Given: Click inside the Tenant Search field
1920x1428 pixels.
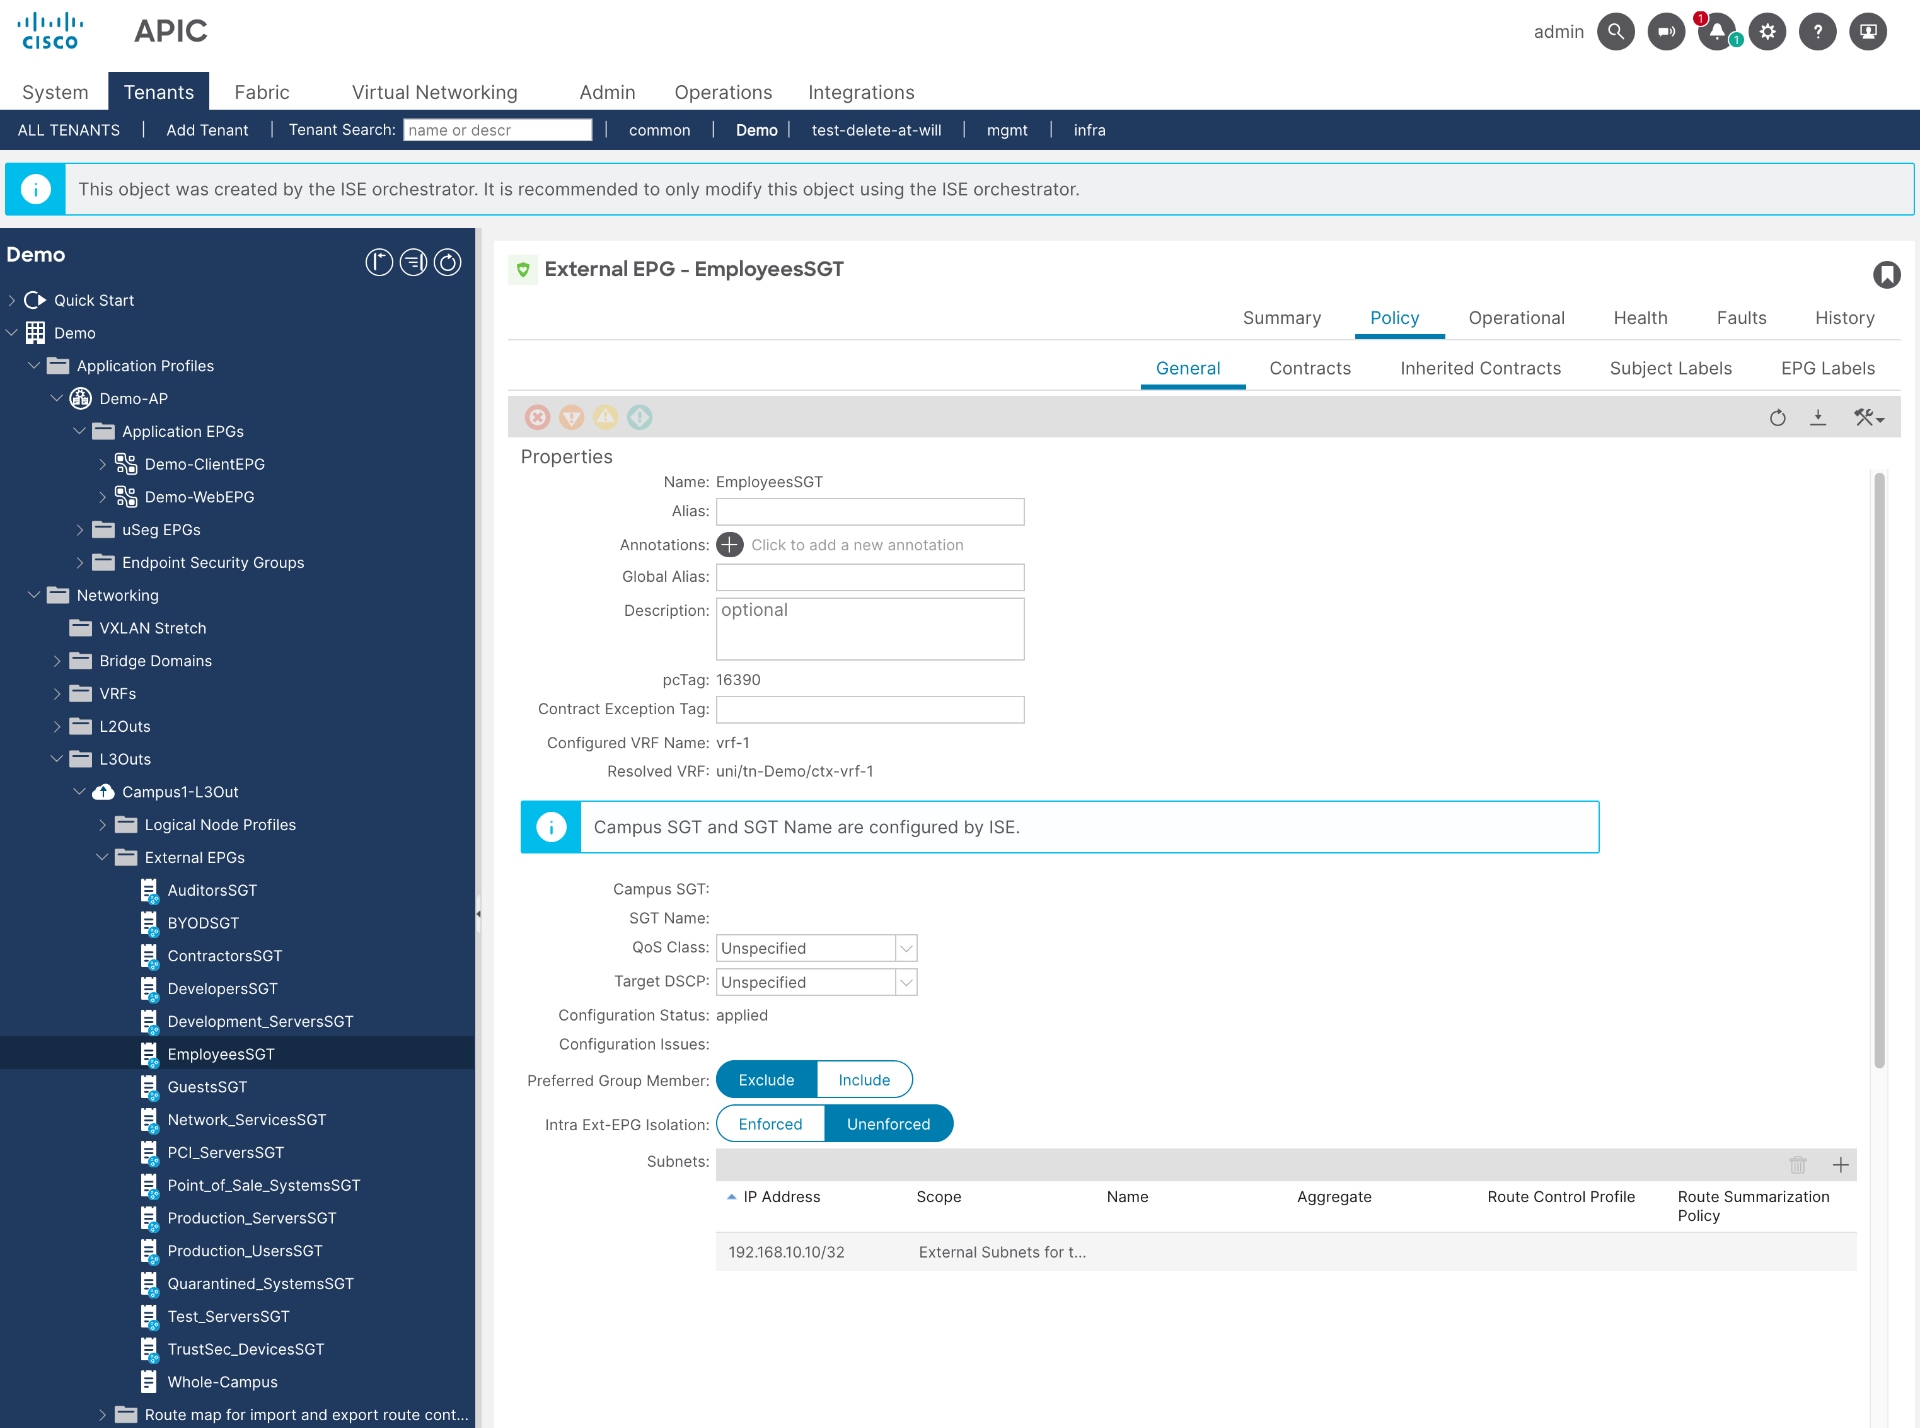Looking at the screenshot, I should pyautogui.click(x=497, y=129).
